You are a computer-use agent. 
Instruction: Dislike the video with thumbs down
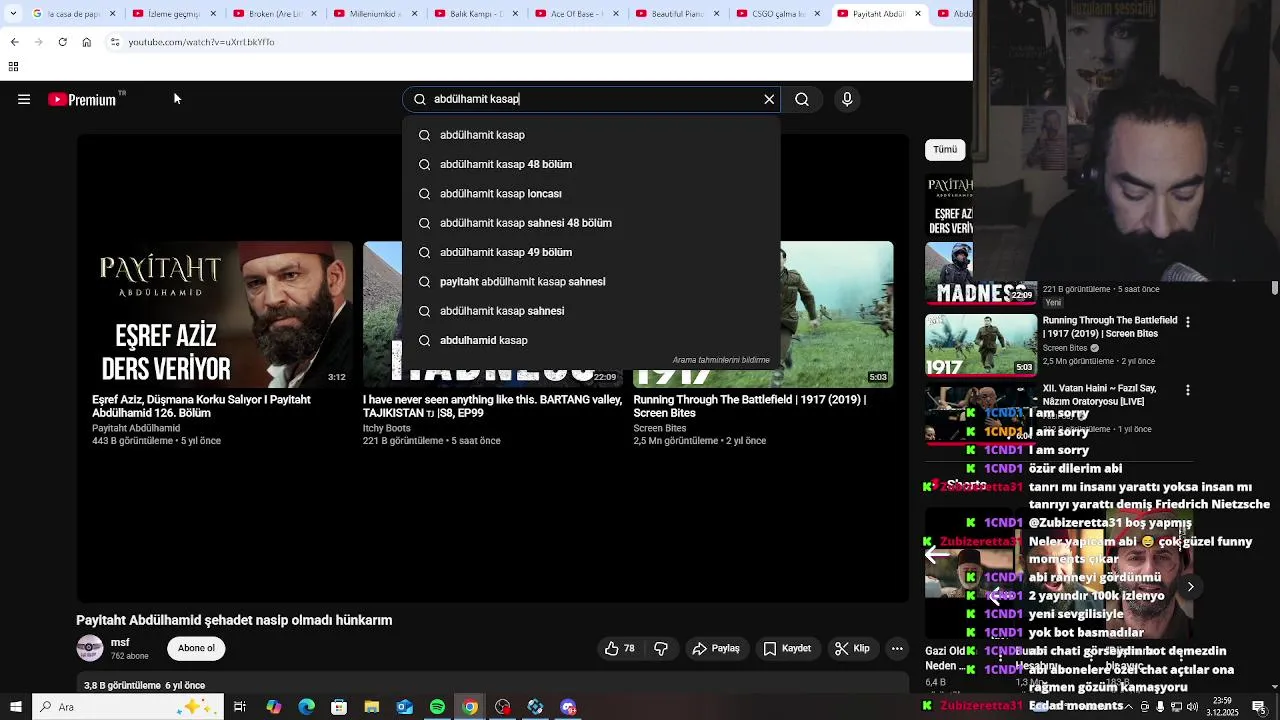coord(661,649)
